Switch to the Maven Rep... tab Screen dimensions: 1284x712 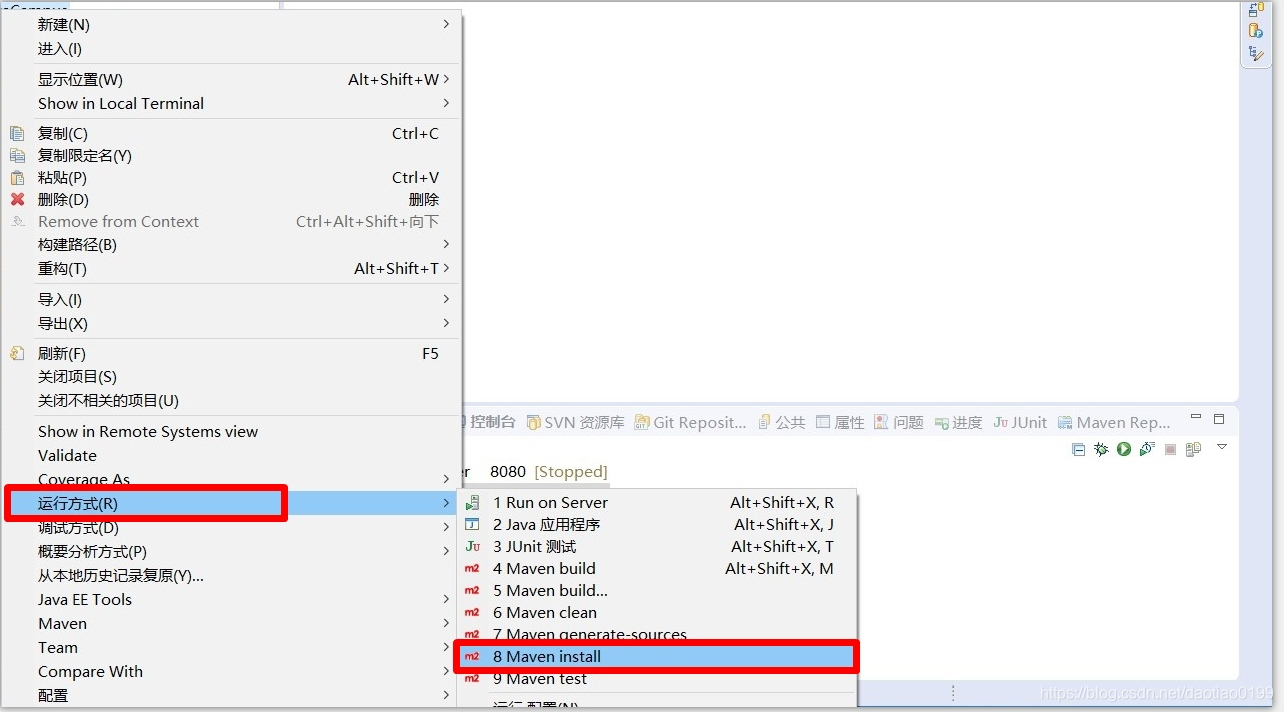coord(1114,422)
